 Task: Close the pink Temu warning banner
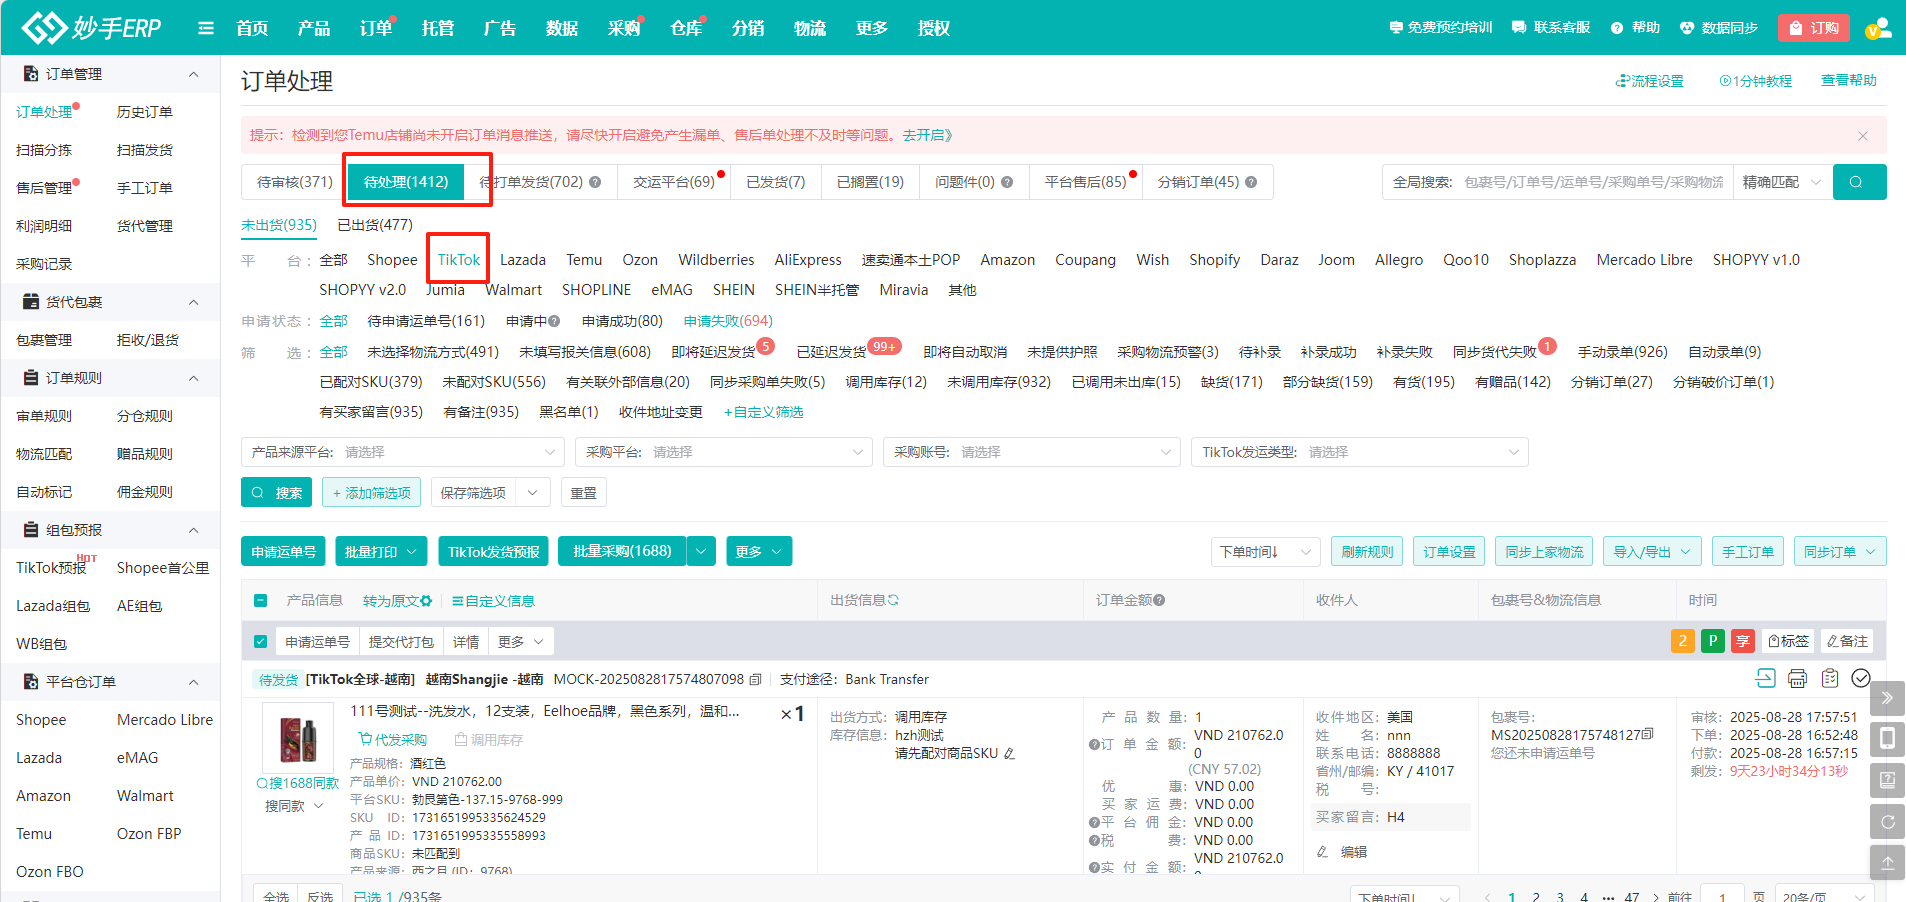coord(1862,136)
